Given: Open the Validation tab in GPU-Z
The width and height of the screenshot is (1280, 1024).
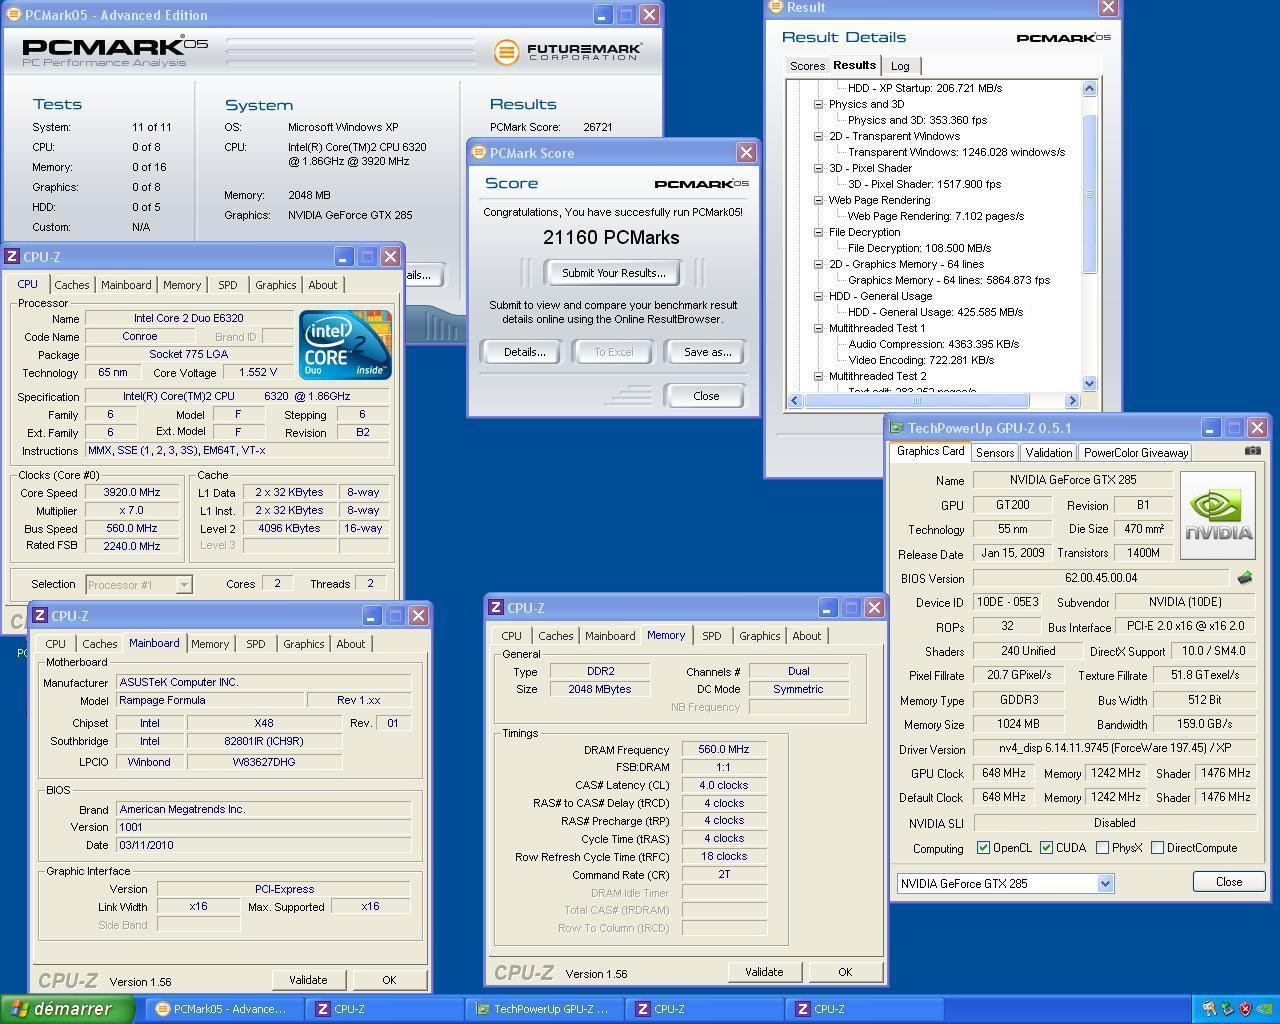Looking at the screenshot, I should tap(1048, 453).
